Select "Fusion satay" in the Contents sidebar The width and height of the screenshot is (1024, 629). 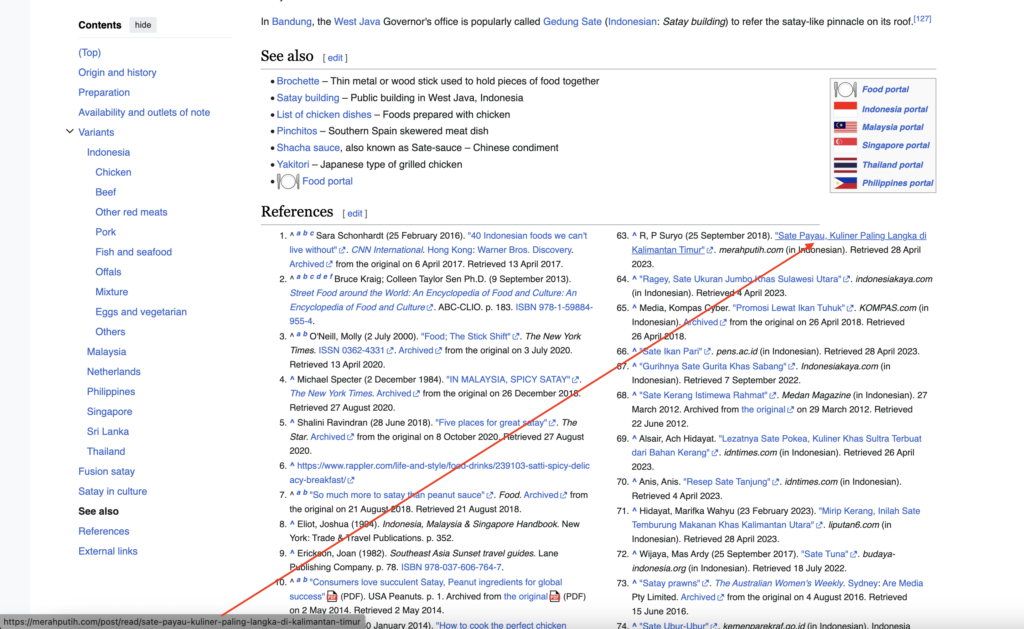(x=106, y=471)
